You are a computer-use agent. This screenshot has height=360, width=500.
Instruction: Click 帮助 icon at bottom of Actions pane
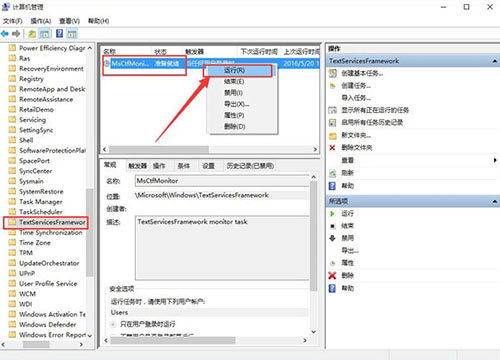click(x=332, y=288)
